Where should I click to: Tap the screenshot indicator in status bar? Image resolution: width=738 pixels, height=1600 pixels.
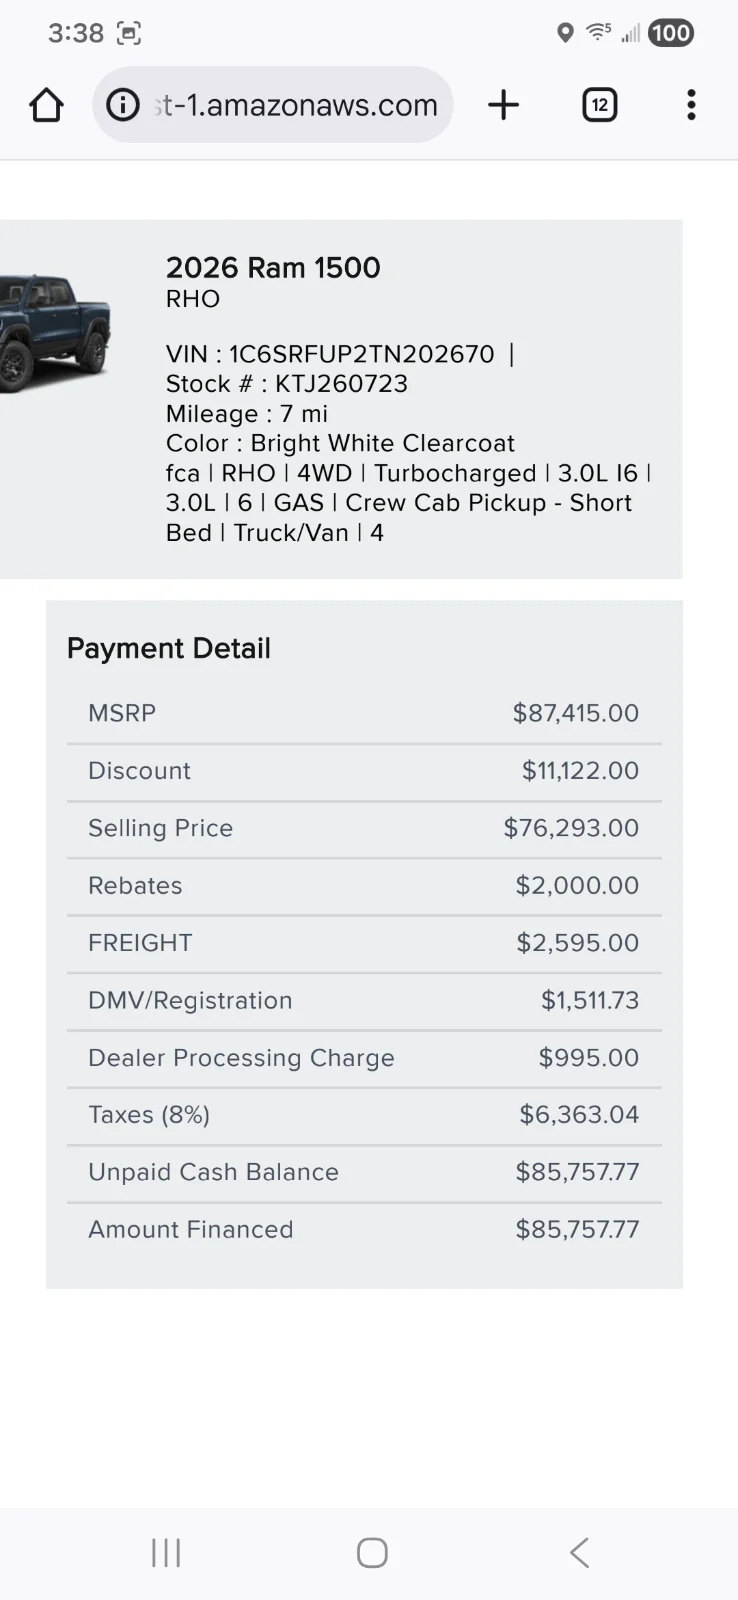point(129,33)
